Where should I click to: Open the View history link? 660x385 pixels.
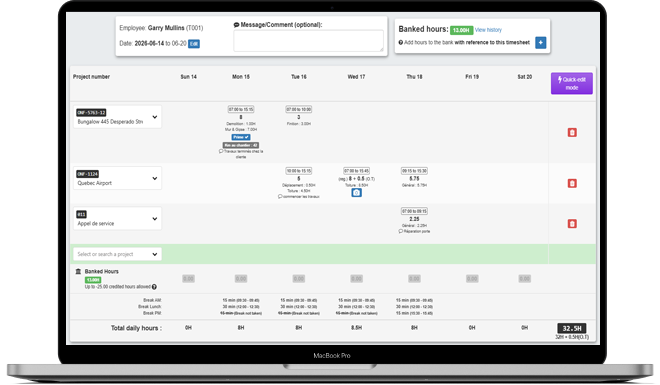pyautogui.click(x=488, y=30)
